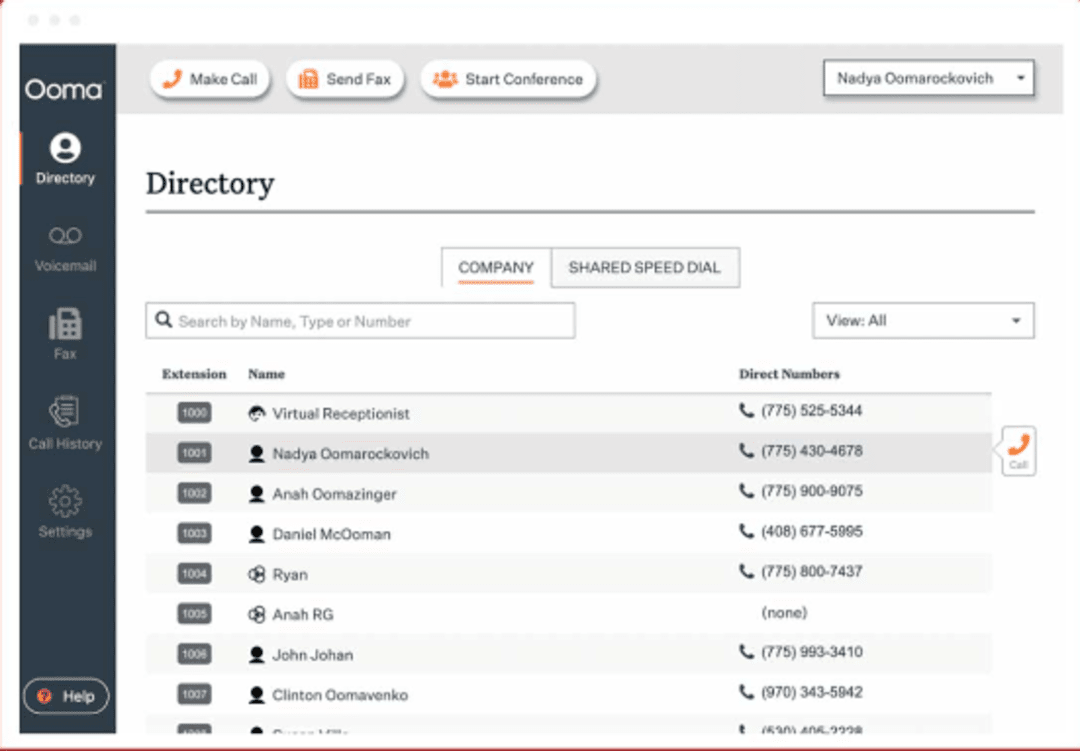Click the group icon next to Ryan
The image size is (1080, 751).
tap(256, 574)
